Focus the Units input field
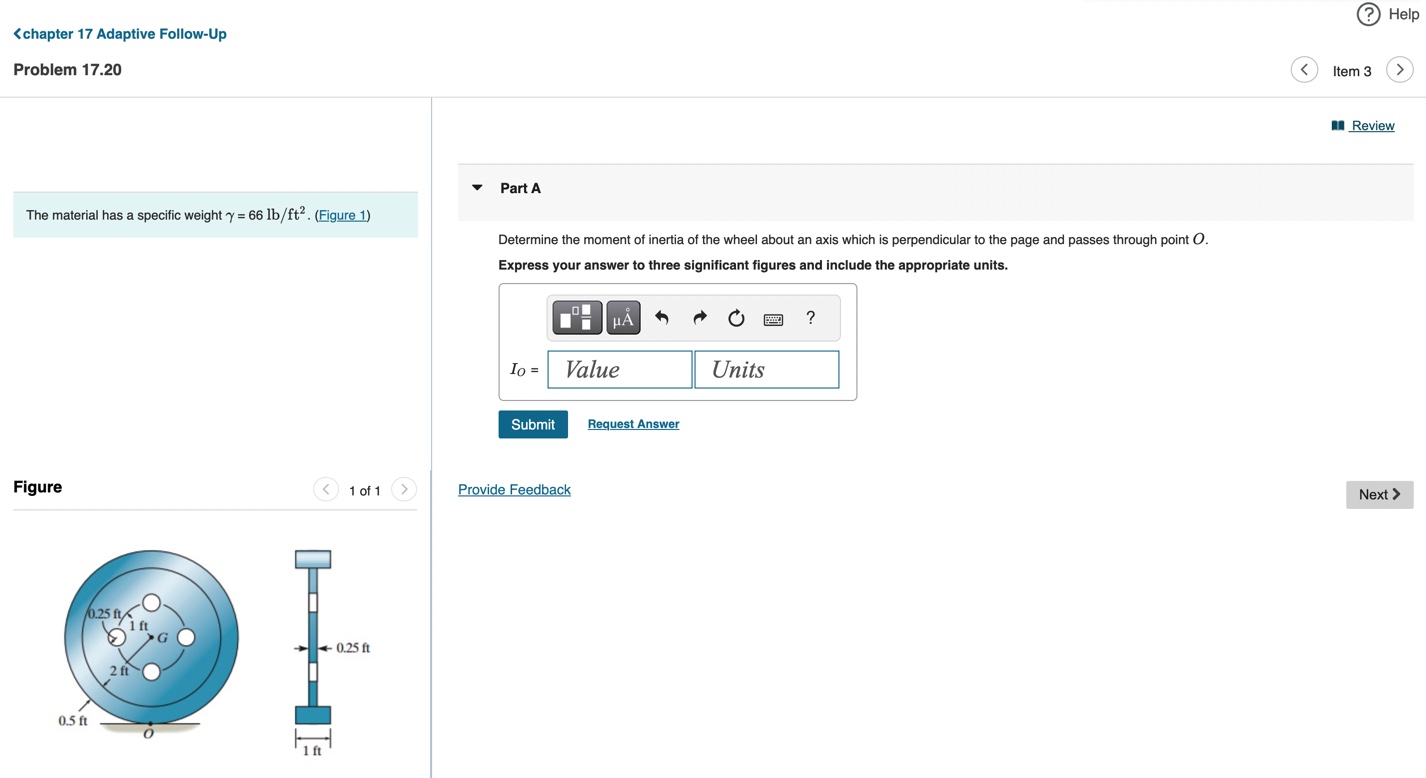This screenshot has height=778, width=1426. (x=767, y=370)
